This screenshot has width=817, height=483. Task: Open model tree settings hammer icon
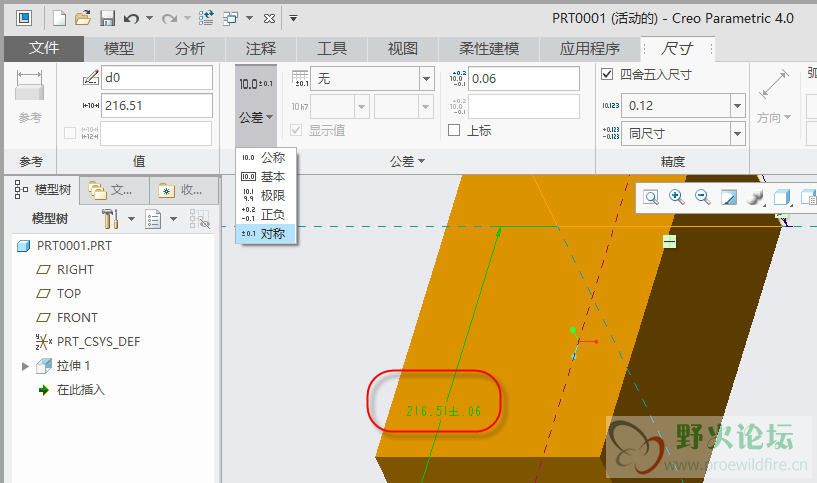click(x=110, y=219)
